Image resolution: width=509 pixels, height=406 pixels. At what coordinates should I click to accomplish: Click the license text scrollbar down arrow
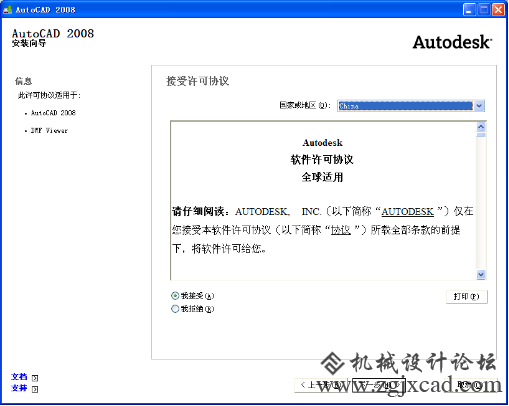pyautogui.click(x=481, y=274)
